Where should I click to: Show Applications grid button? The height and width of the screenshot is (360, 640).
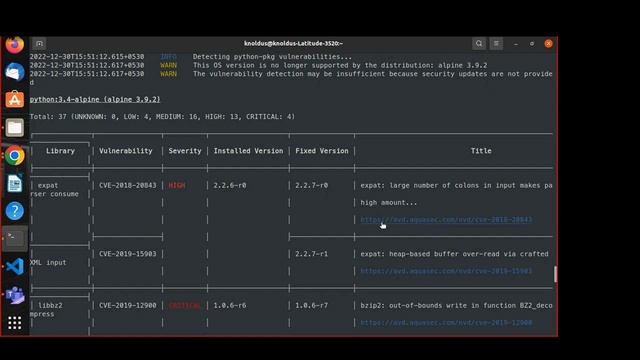pos(15,323)
